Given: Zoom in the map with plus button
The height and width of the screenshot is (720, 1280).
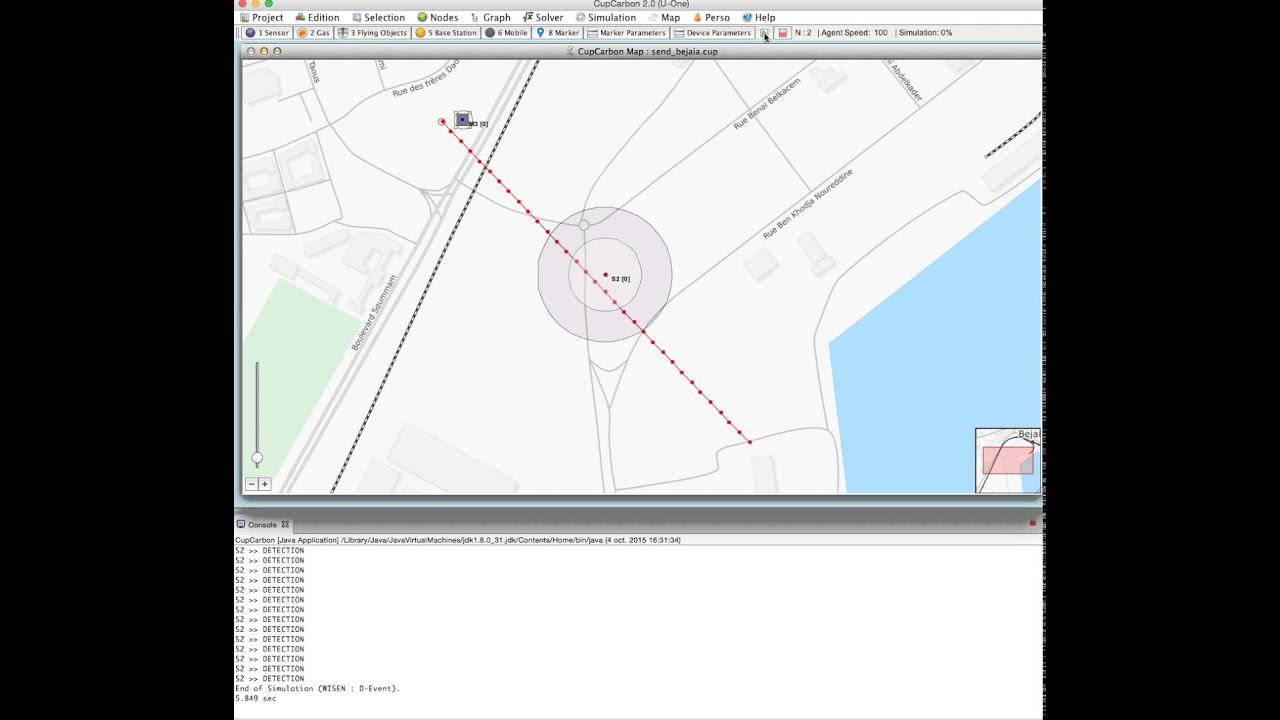Looking at the screenshot, I should (264, 484).
